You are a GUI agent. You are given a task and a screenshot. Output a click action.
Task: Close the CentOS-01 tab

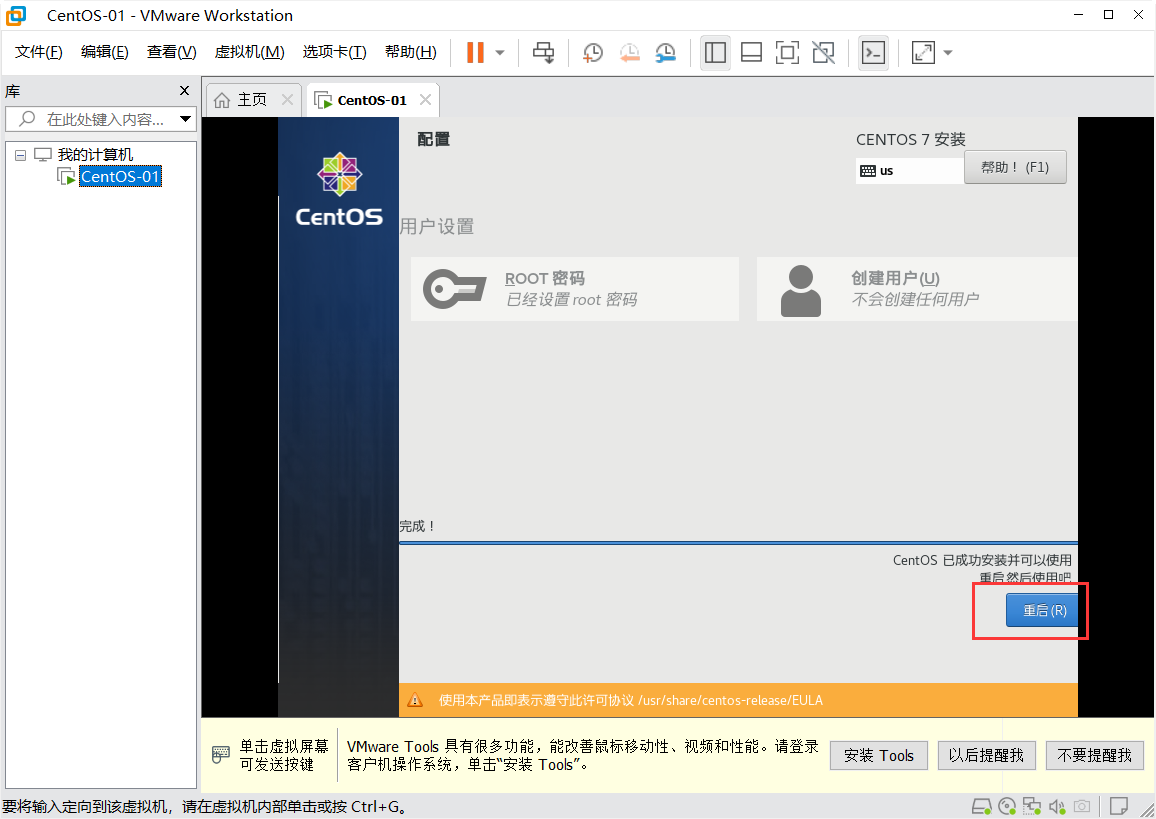coord(425,100)
